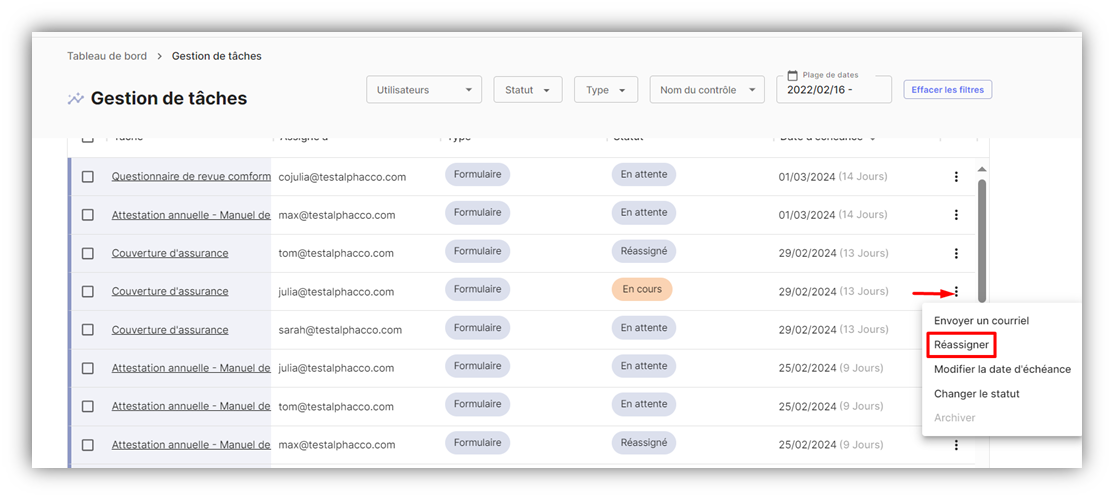The width and height of the screenshot is (1114, 500).
Task: Go back to Tableau de bord breadcrumb
Action: tap(107, 56)
